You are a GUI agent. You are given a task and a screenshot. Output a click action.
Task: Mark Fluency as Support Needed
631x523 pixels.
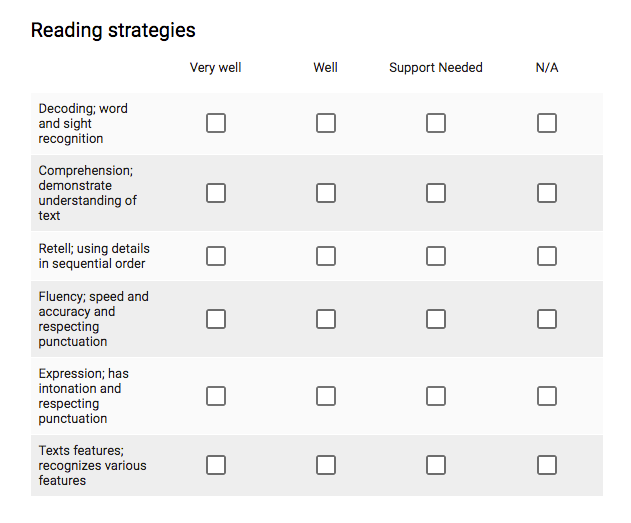pos(436,319)
